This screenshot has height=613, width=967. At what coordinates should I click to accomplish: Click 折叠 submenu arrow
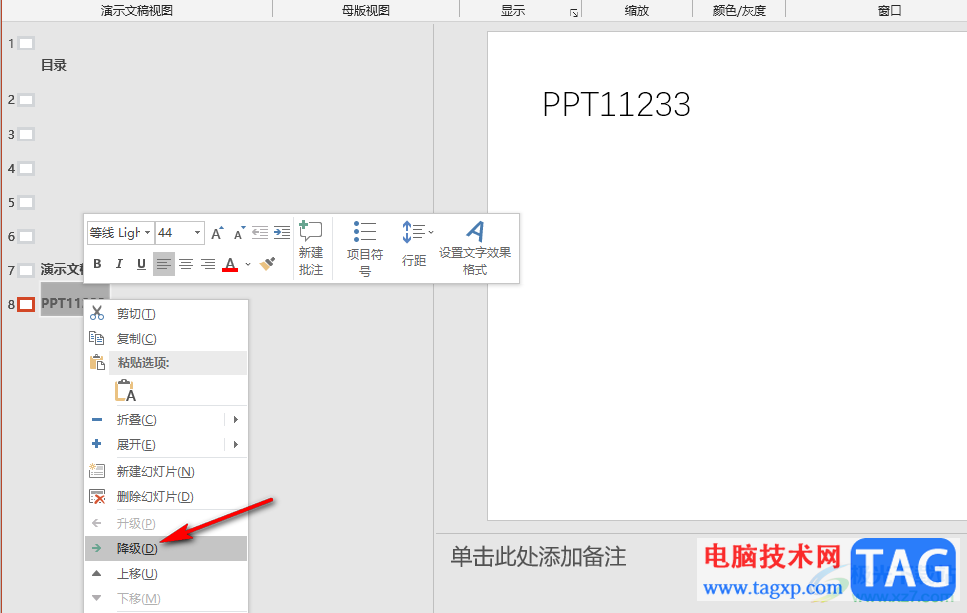click(236, 420)
